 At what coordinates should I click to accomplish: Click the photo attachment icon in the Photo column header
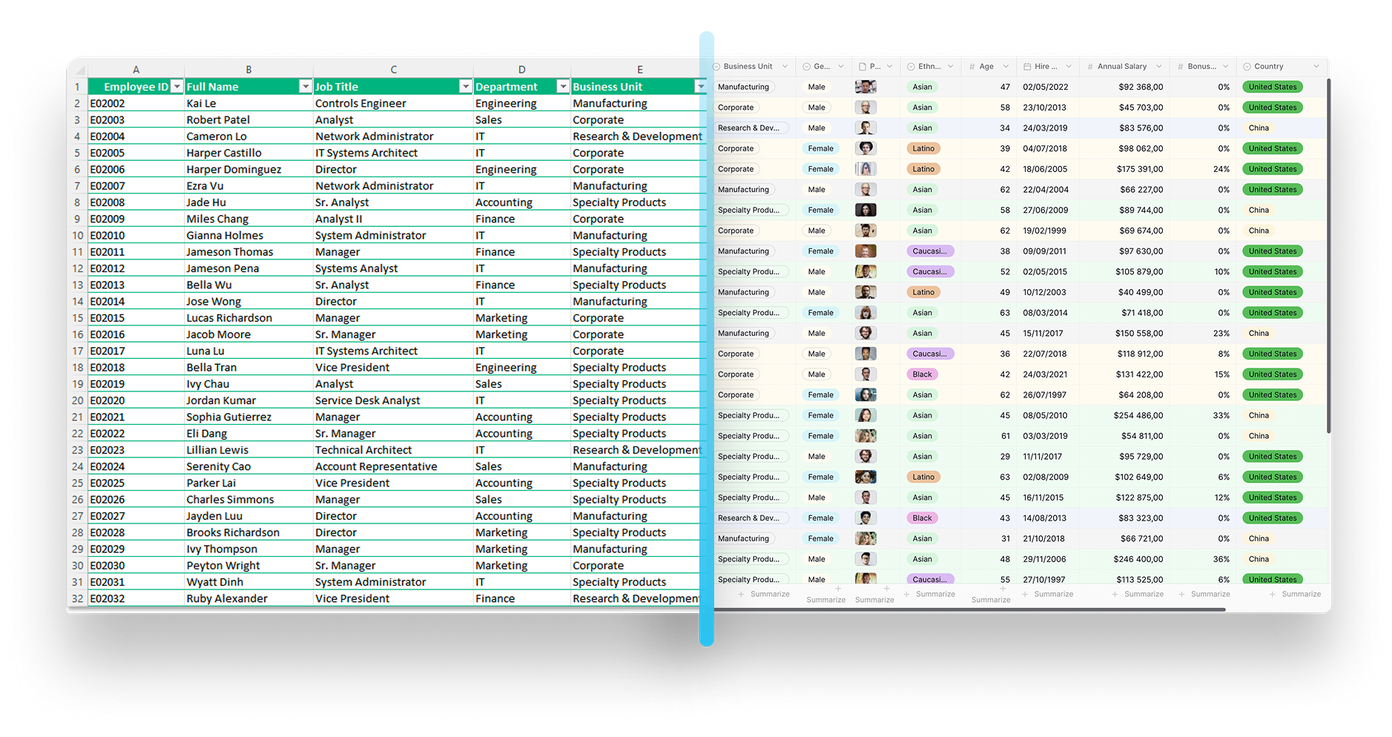[x=860, y=66]
